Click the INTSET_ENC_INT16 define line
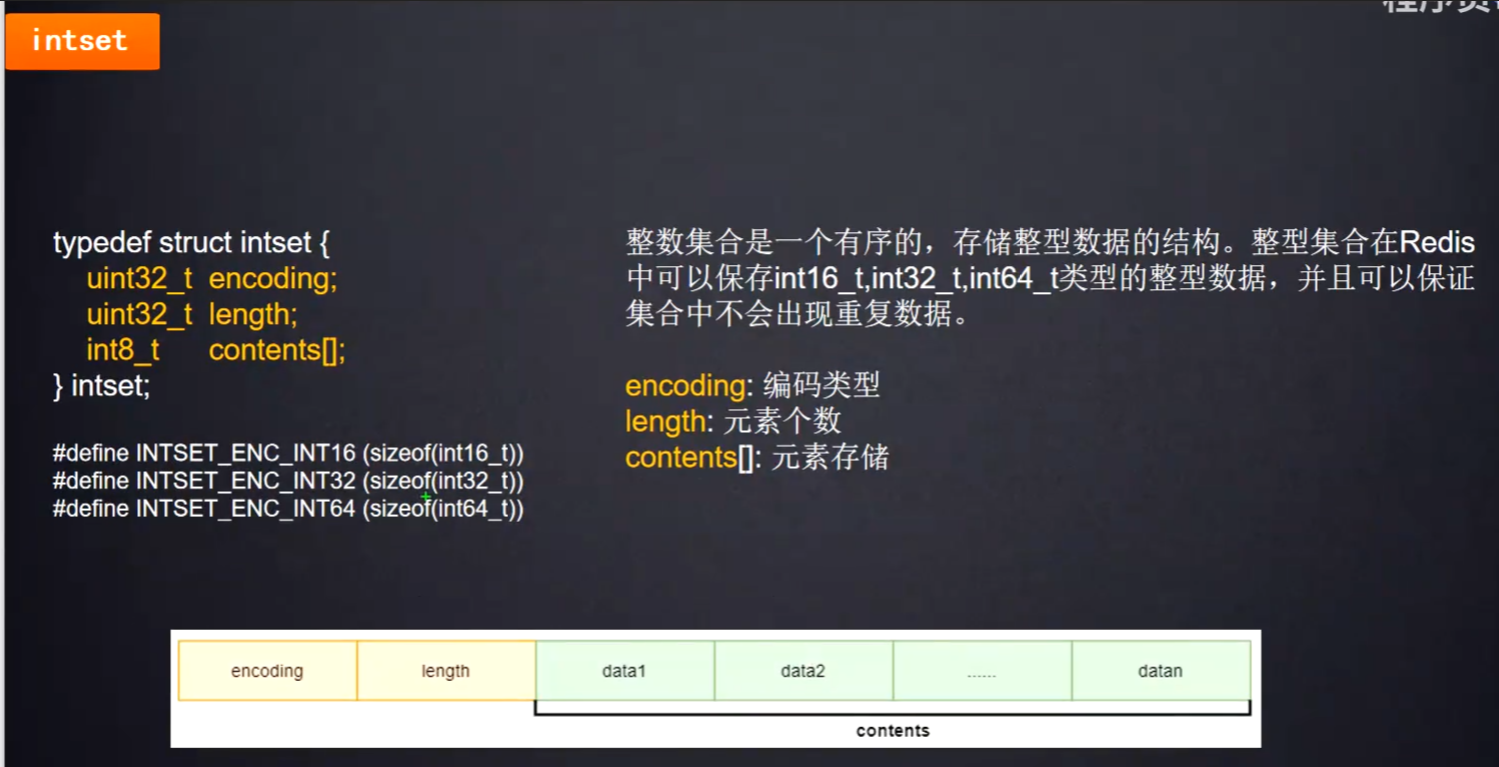This screenshot has width=1499, height=767. [x=288, y=454]
